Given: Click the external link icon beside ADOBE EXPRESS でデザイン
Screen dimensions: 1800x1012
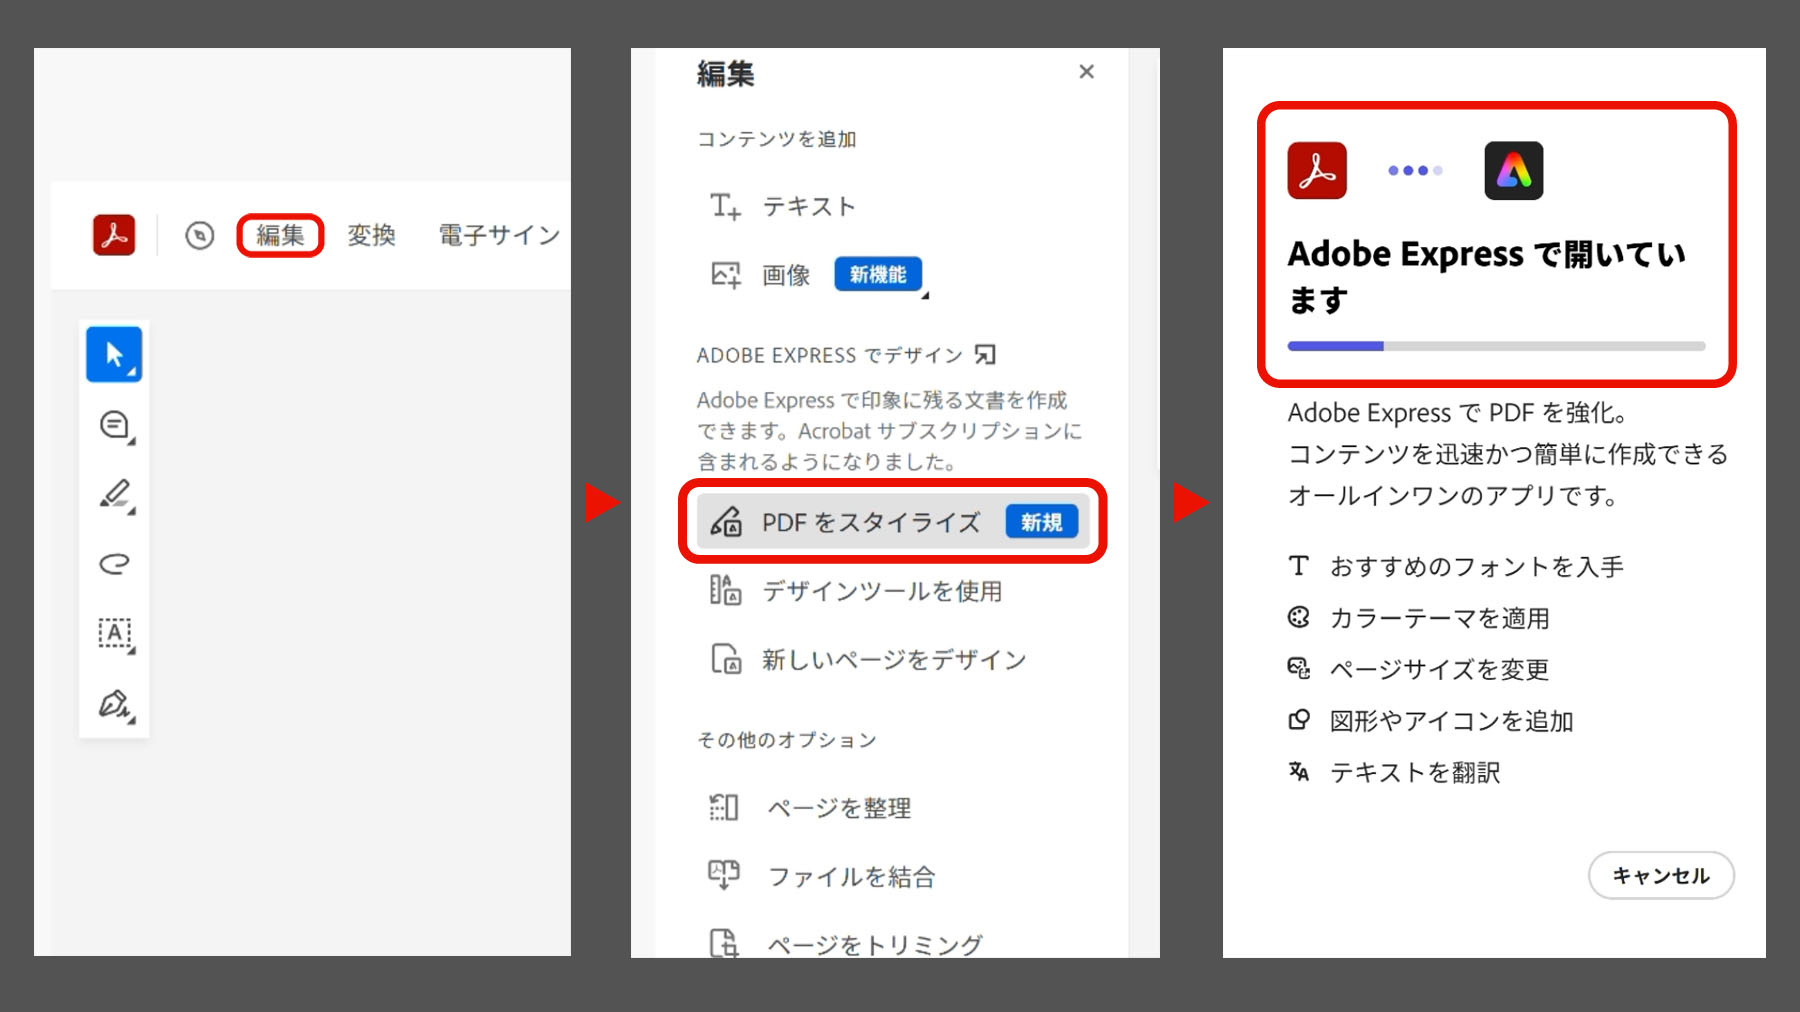Looking at the screenshot, I should pyautogui.click(x=985, y=355).
